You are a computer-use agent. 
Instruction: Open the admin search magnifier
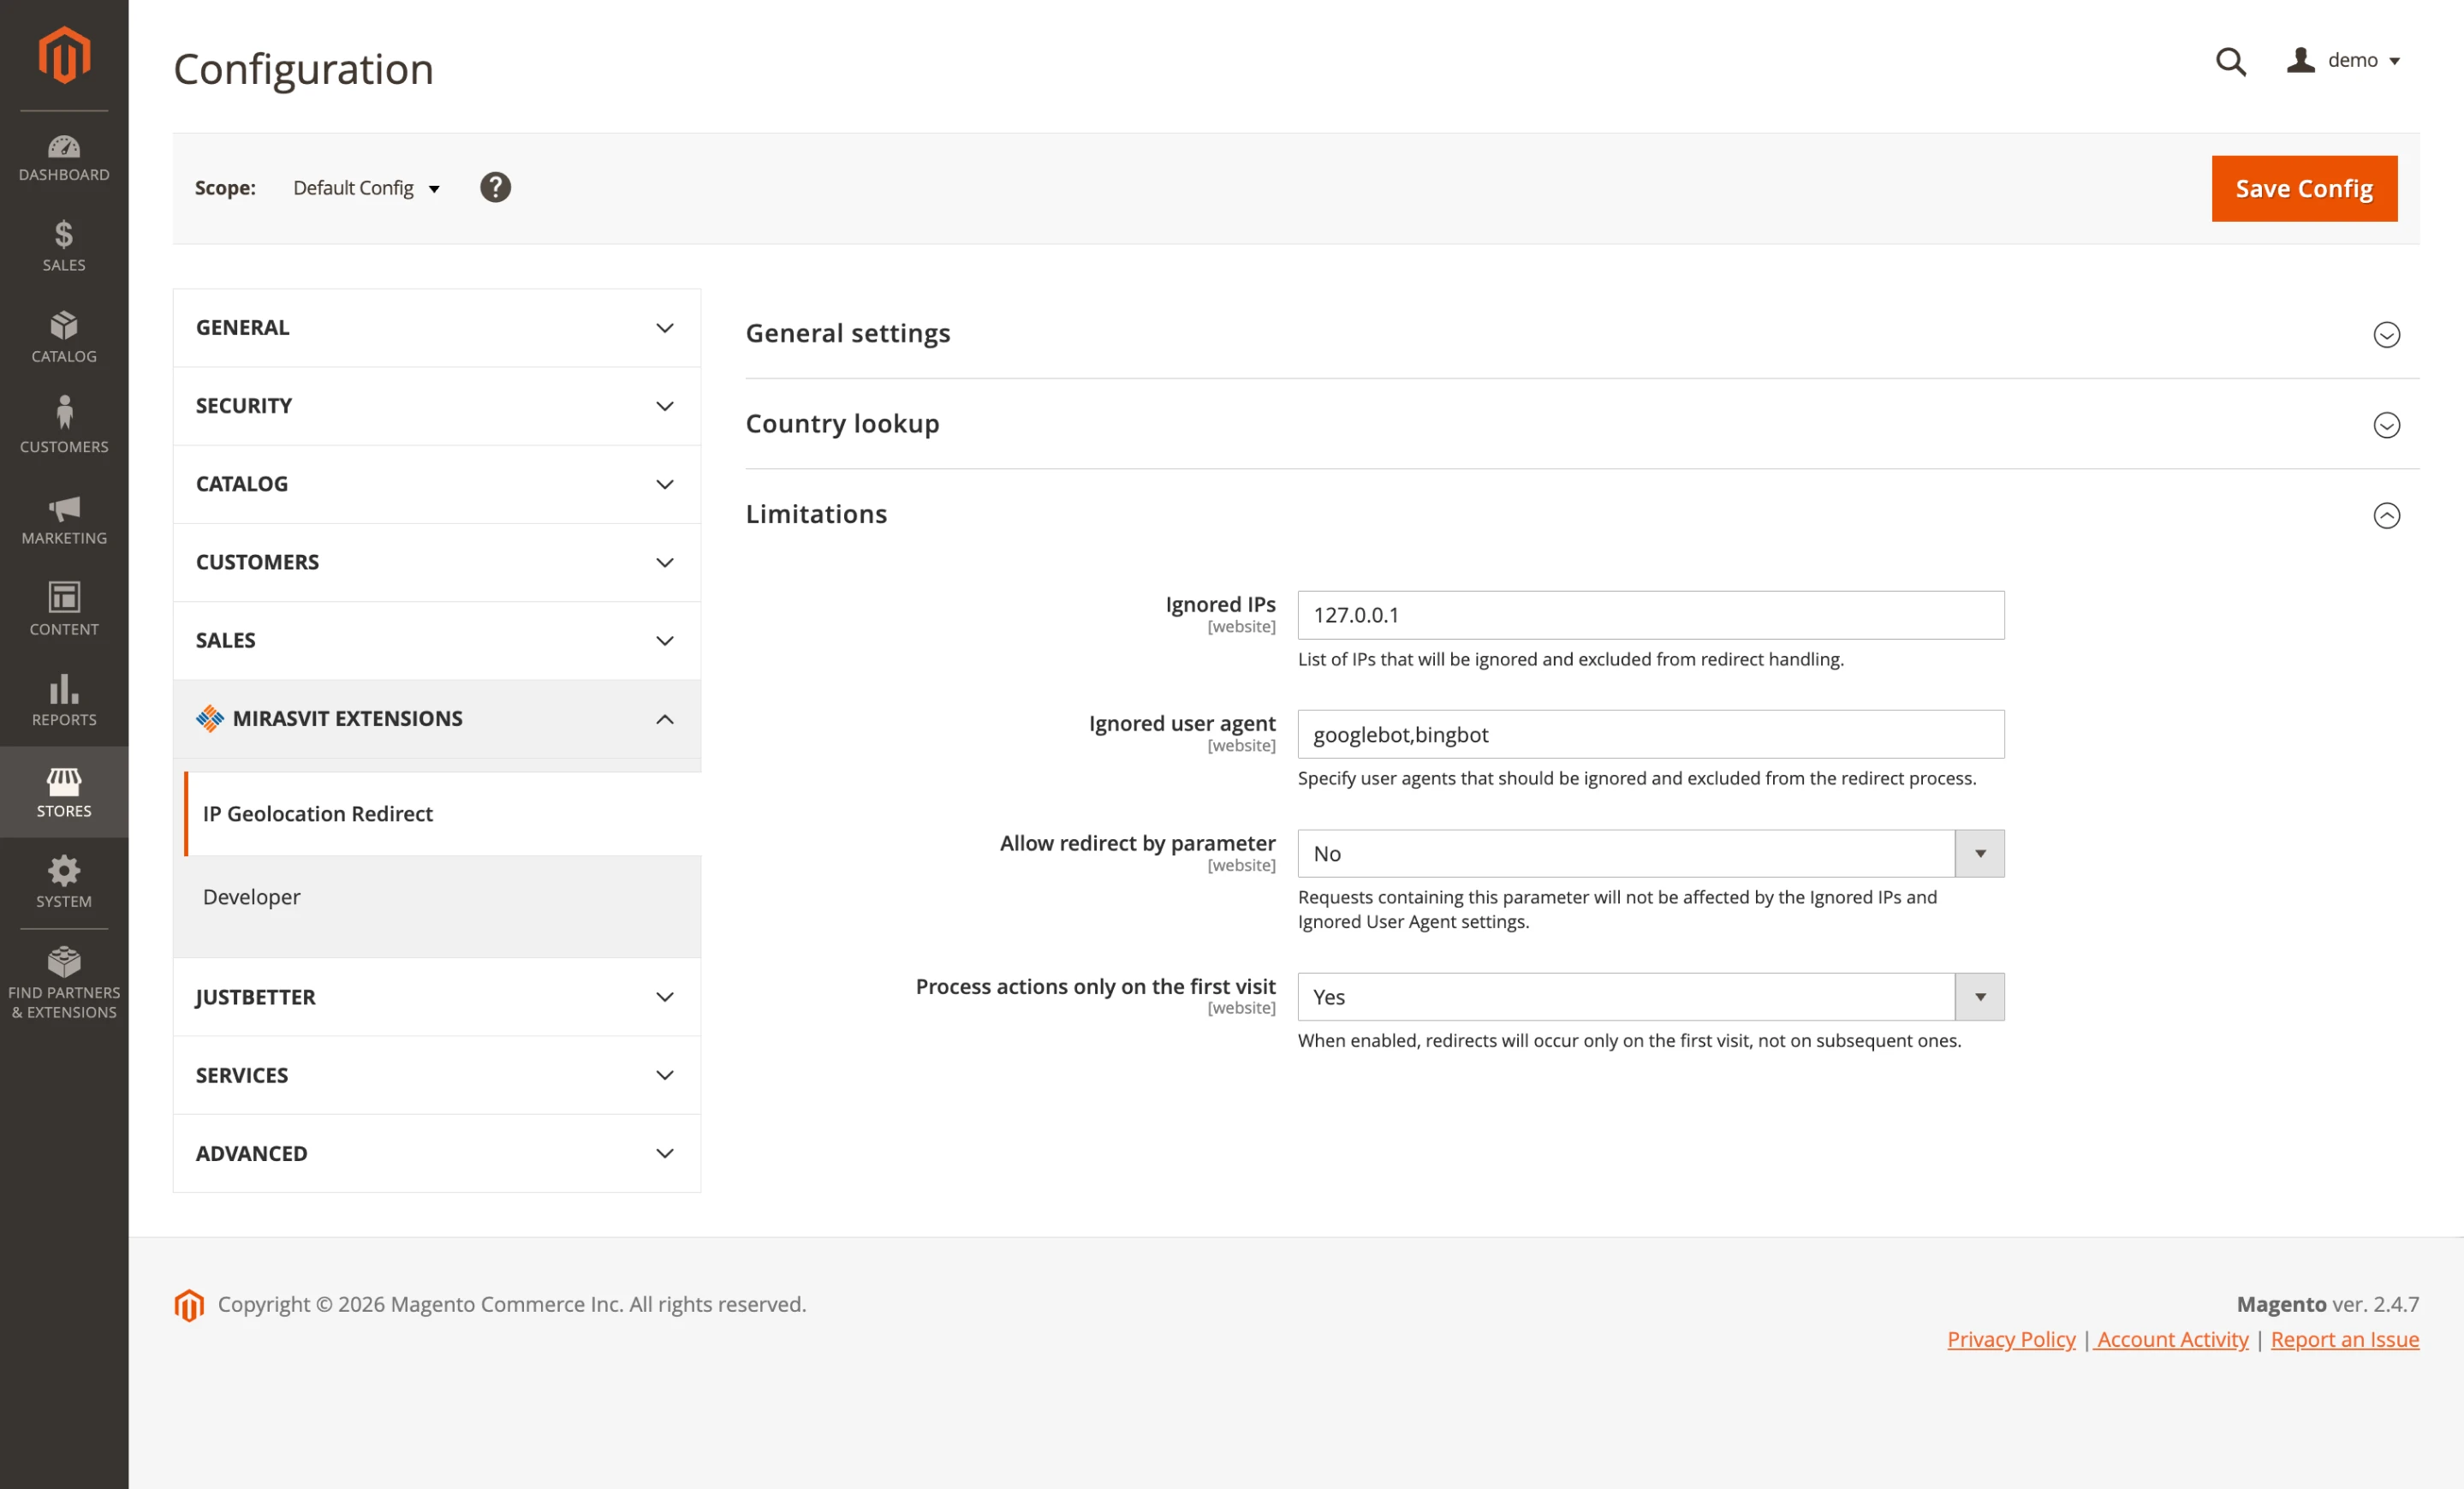point(2230,62)
